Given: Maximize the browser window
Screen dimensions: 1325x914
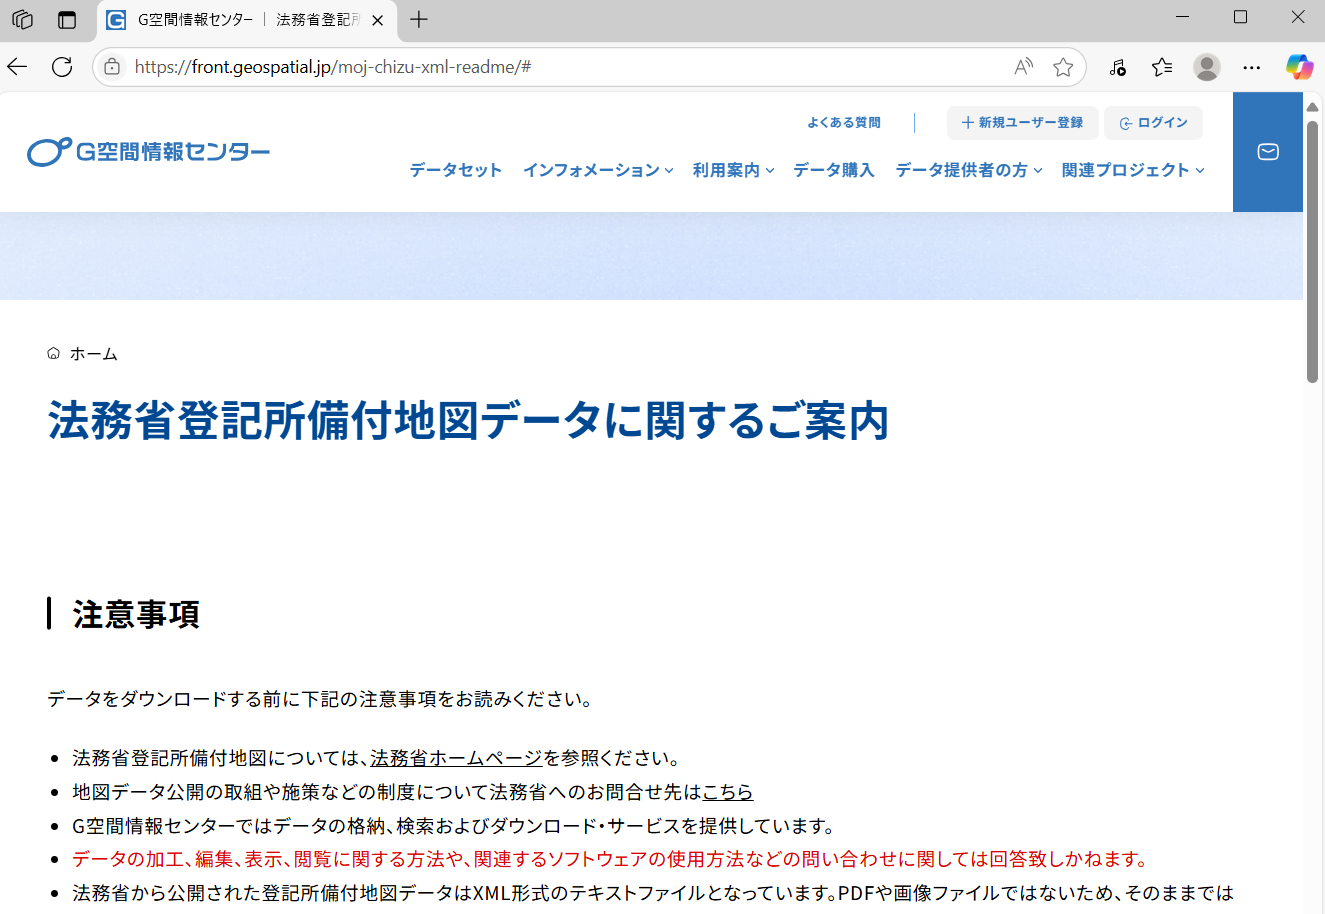Looking at the screenshot, I should 1241,17.
